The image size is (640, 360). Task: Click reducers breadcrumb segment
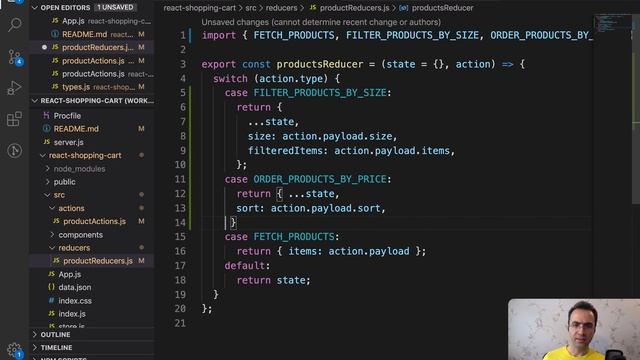tap(281, 8)
